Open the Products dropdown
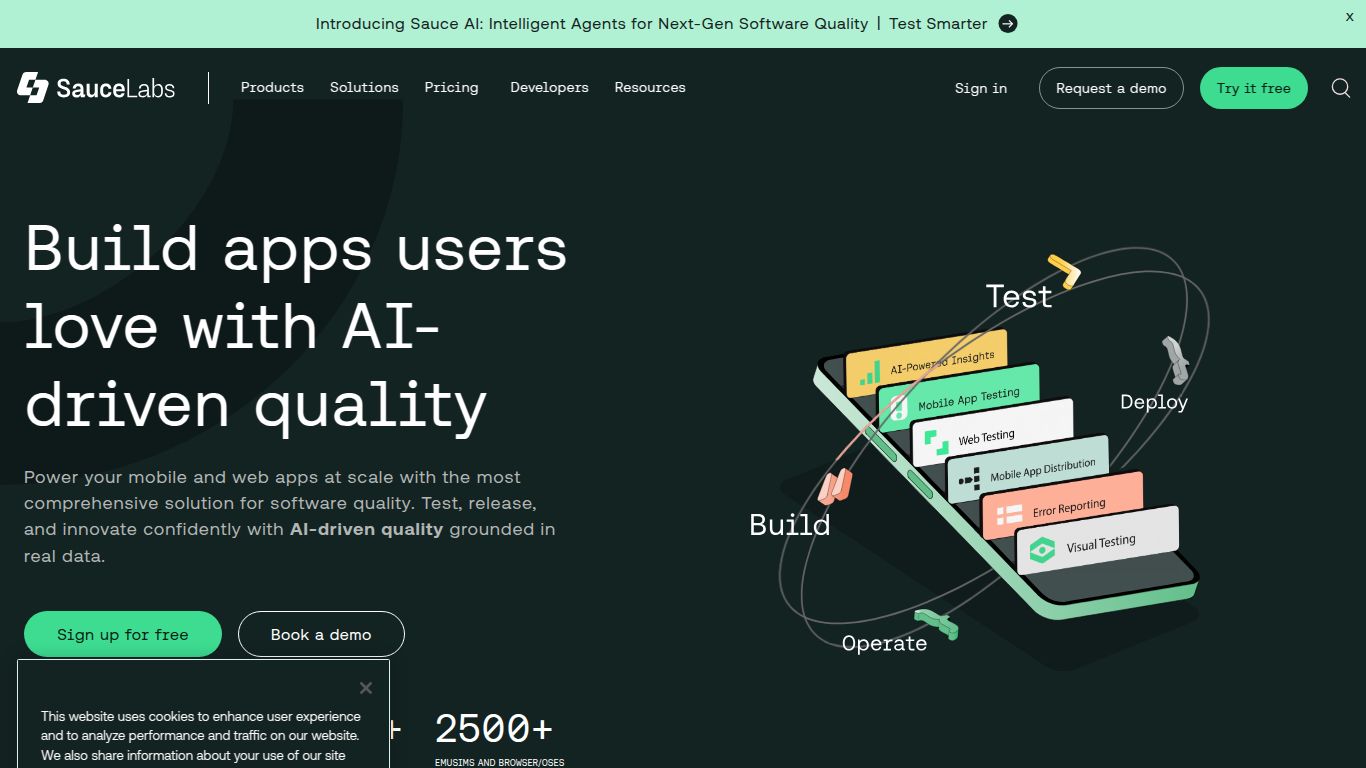Viewport: 1366px width, 768px height. click(x=271, y=88)
